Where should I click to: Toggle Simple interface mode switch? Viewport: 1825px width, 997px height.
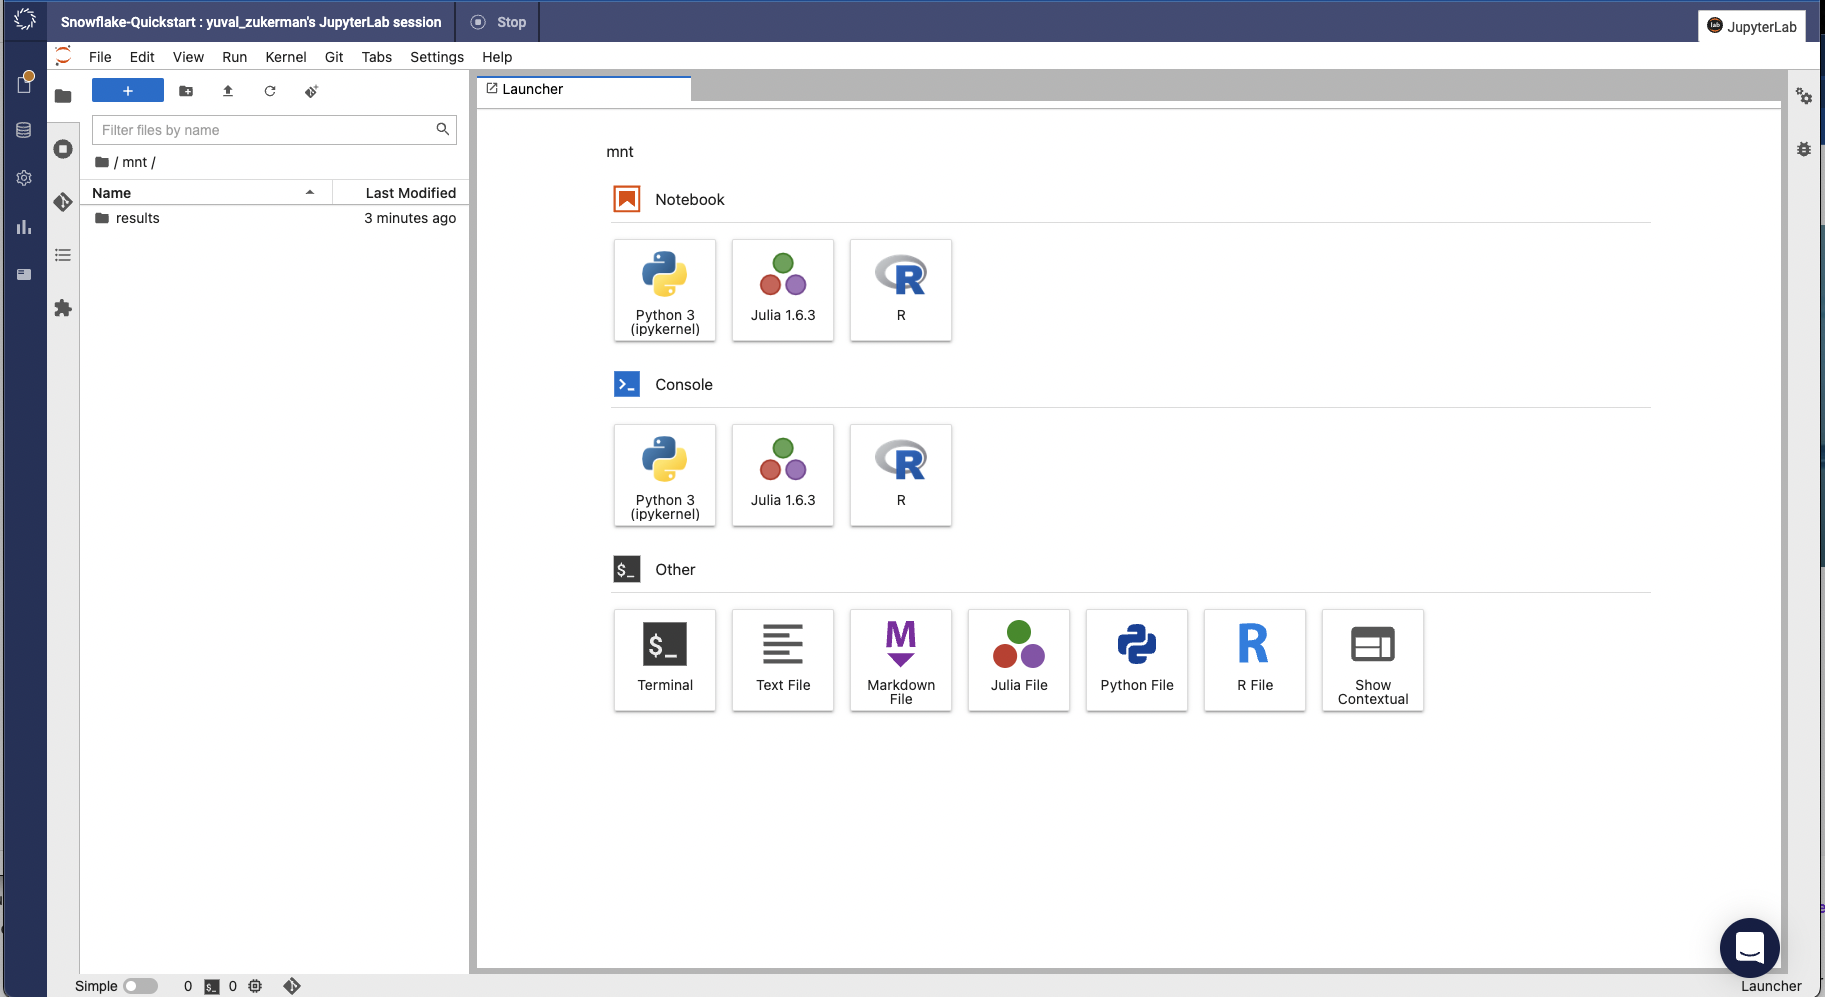coord(140,986)
